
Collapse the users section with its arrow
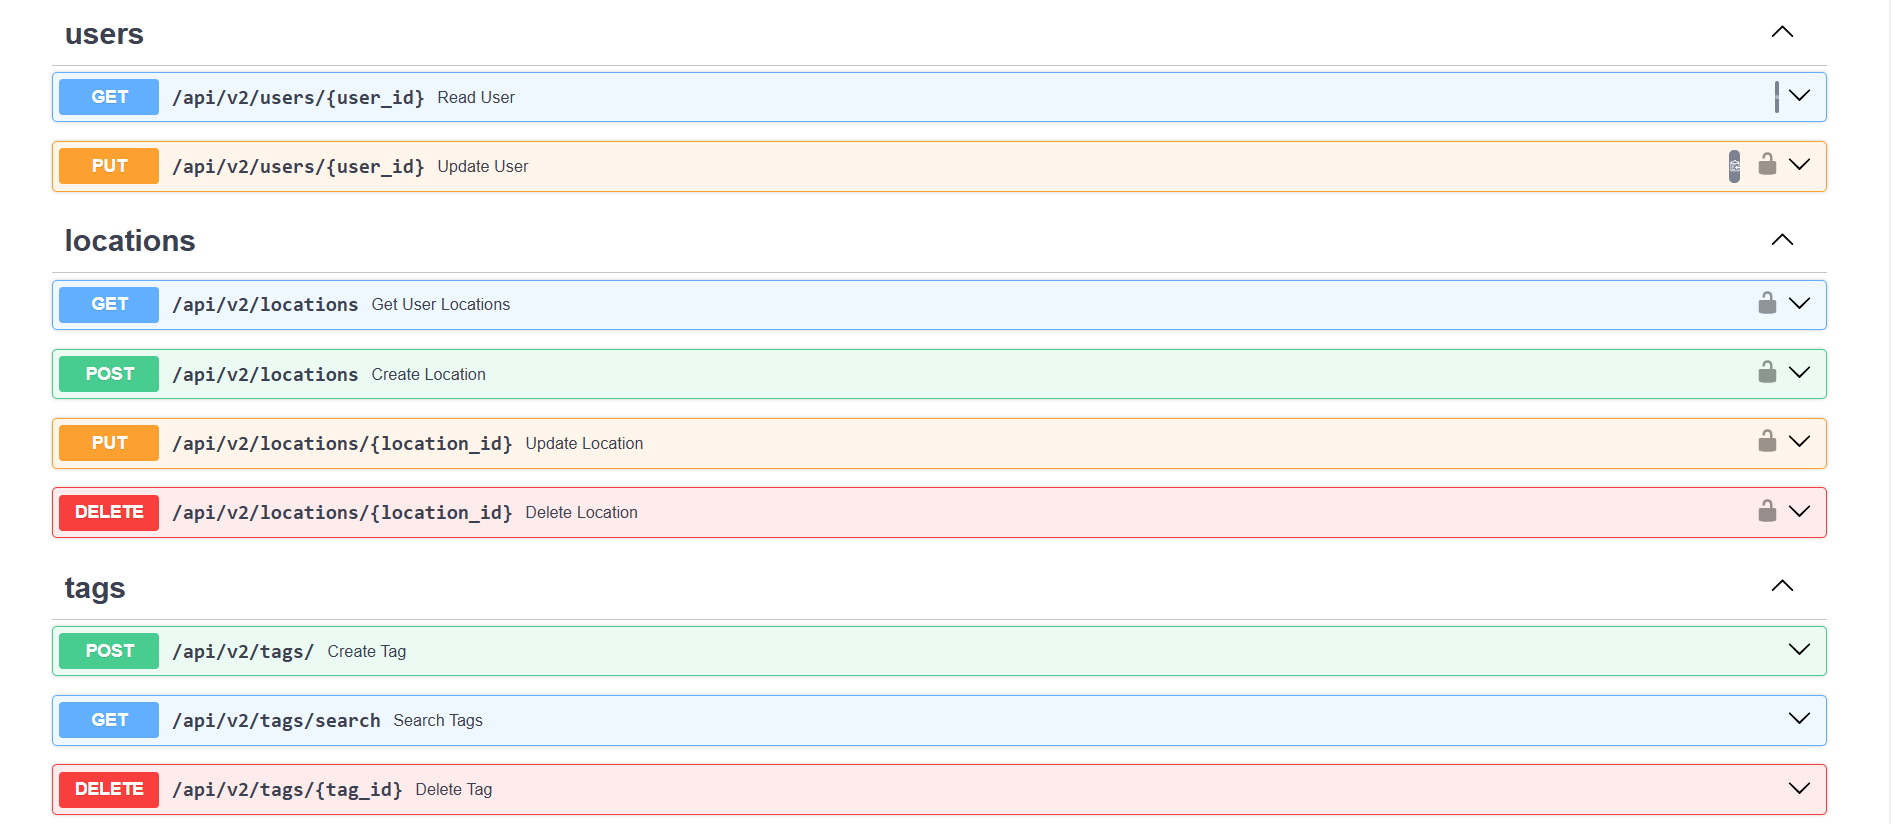tap(1782, 32)
